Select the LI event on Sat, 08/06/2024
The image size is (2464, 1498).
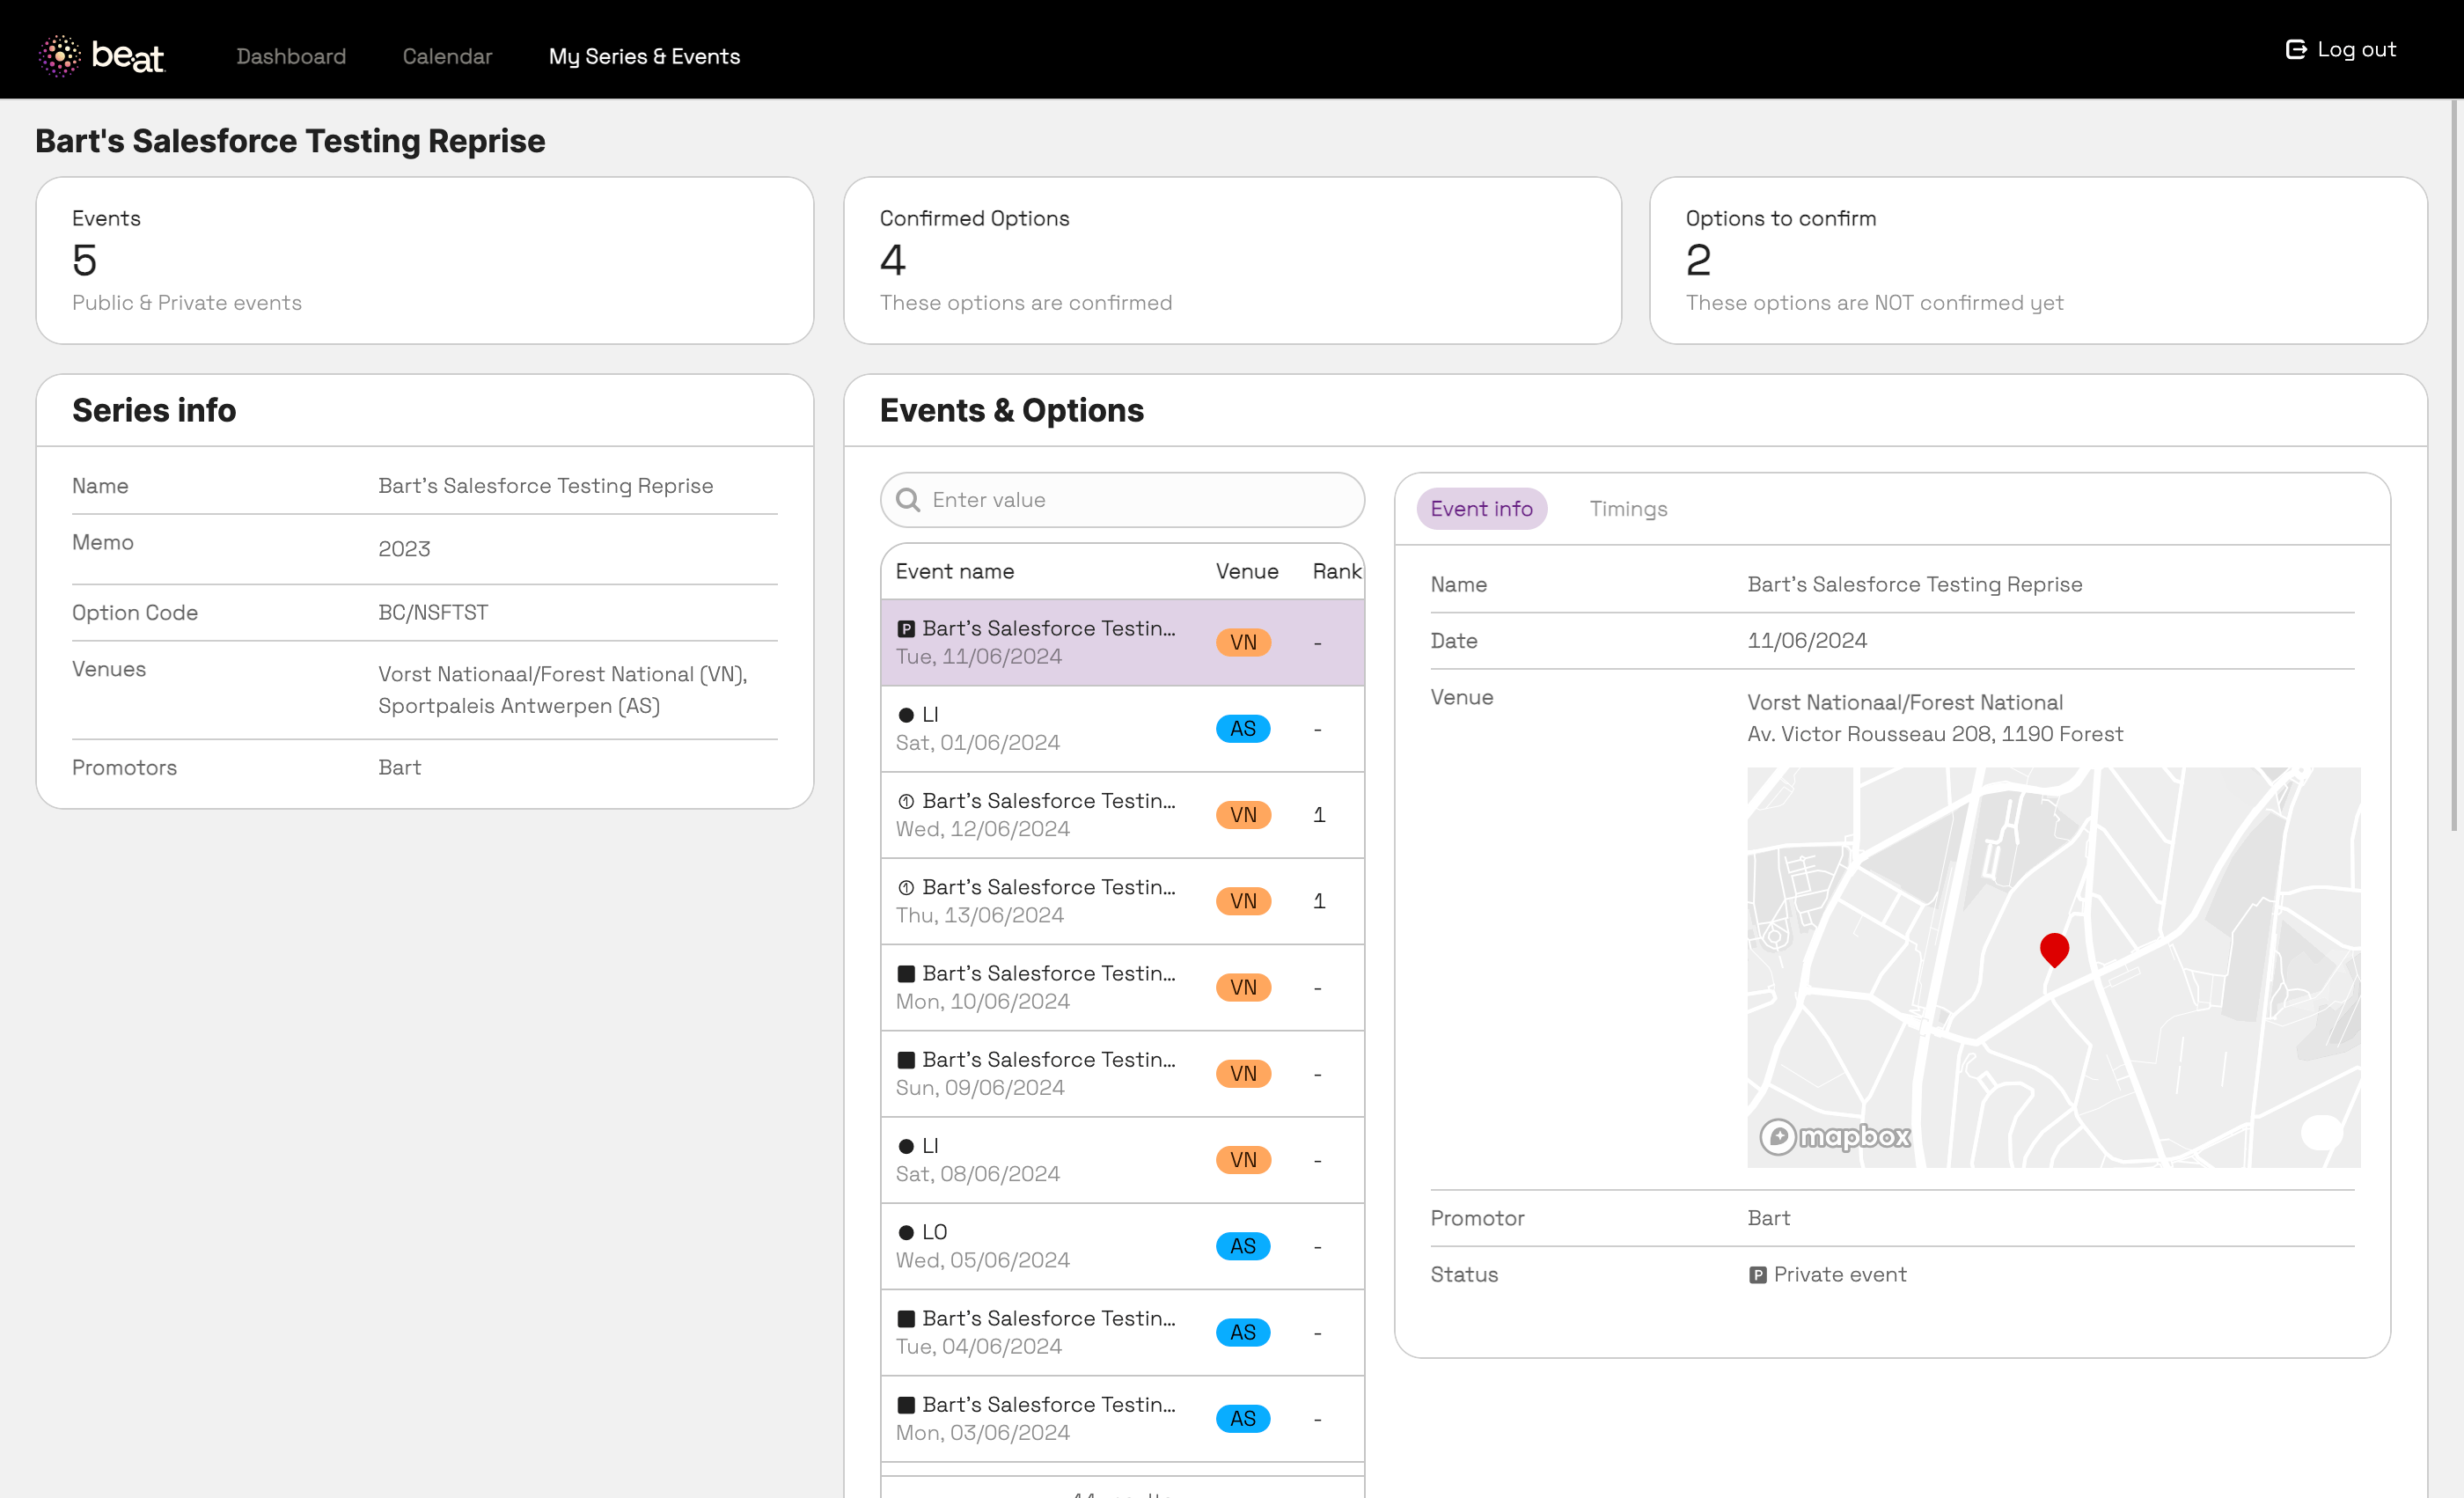pyautogui.click(x=1122, y=1160)
